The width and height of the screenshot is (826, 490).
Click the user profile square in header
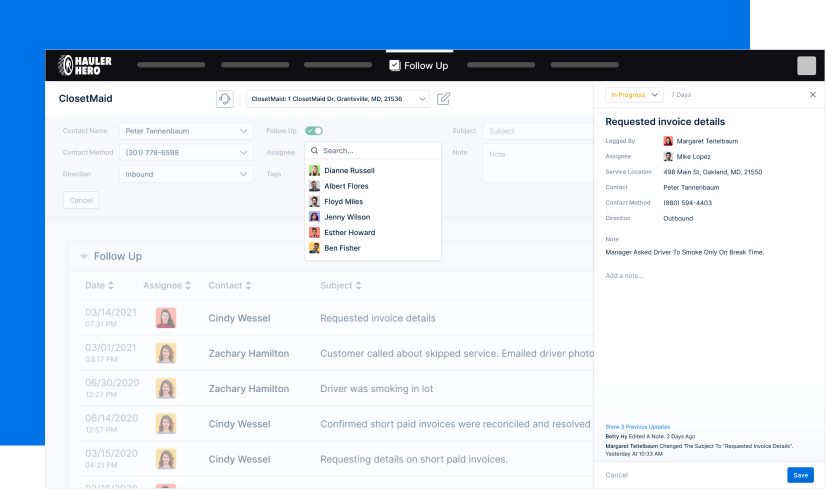coord(807,65)
